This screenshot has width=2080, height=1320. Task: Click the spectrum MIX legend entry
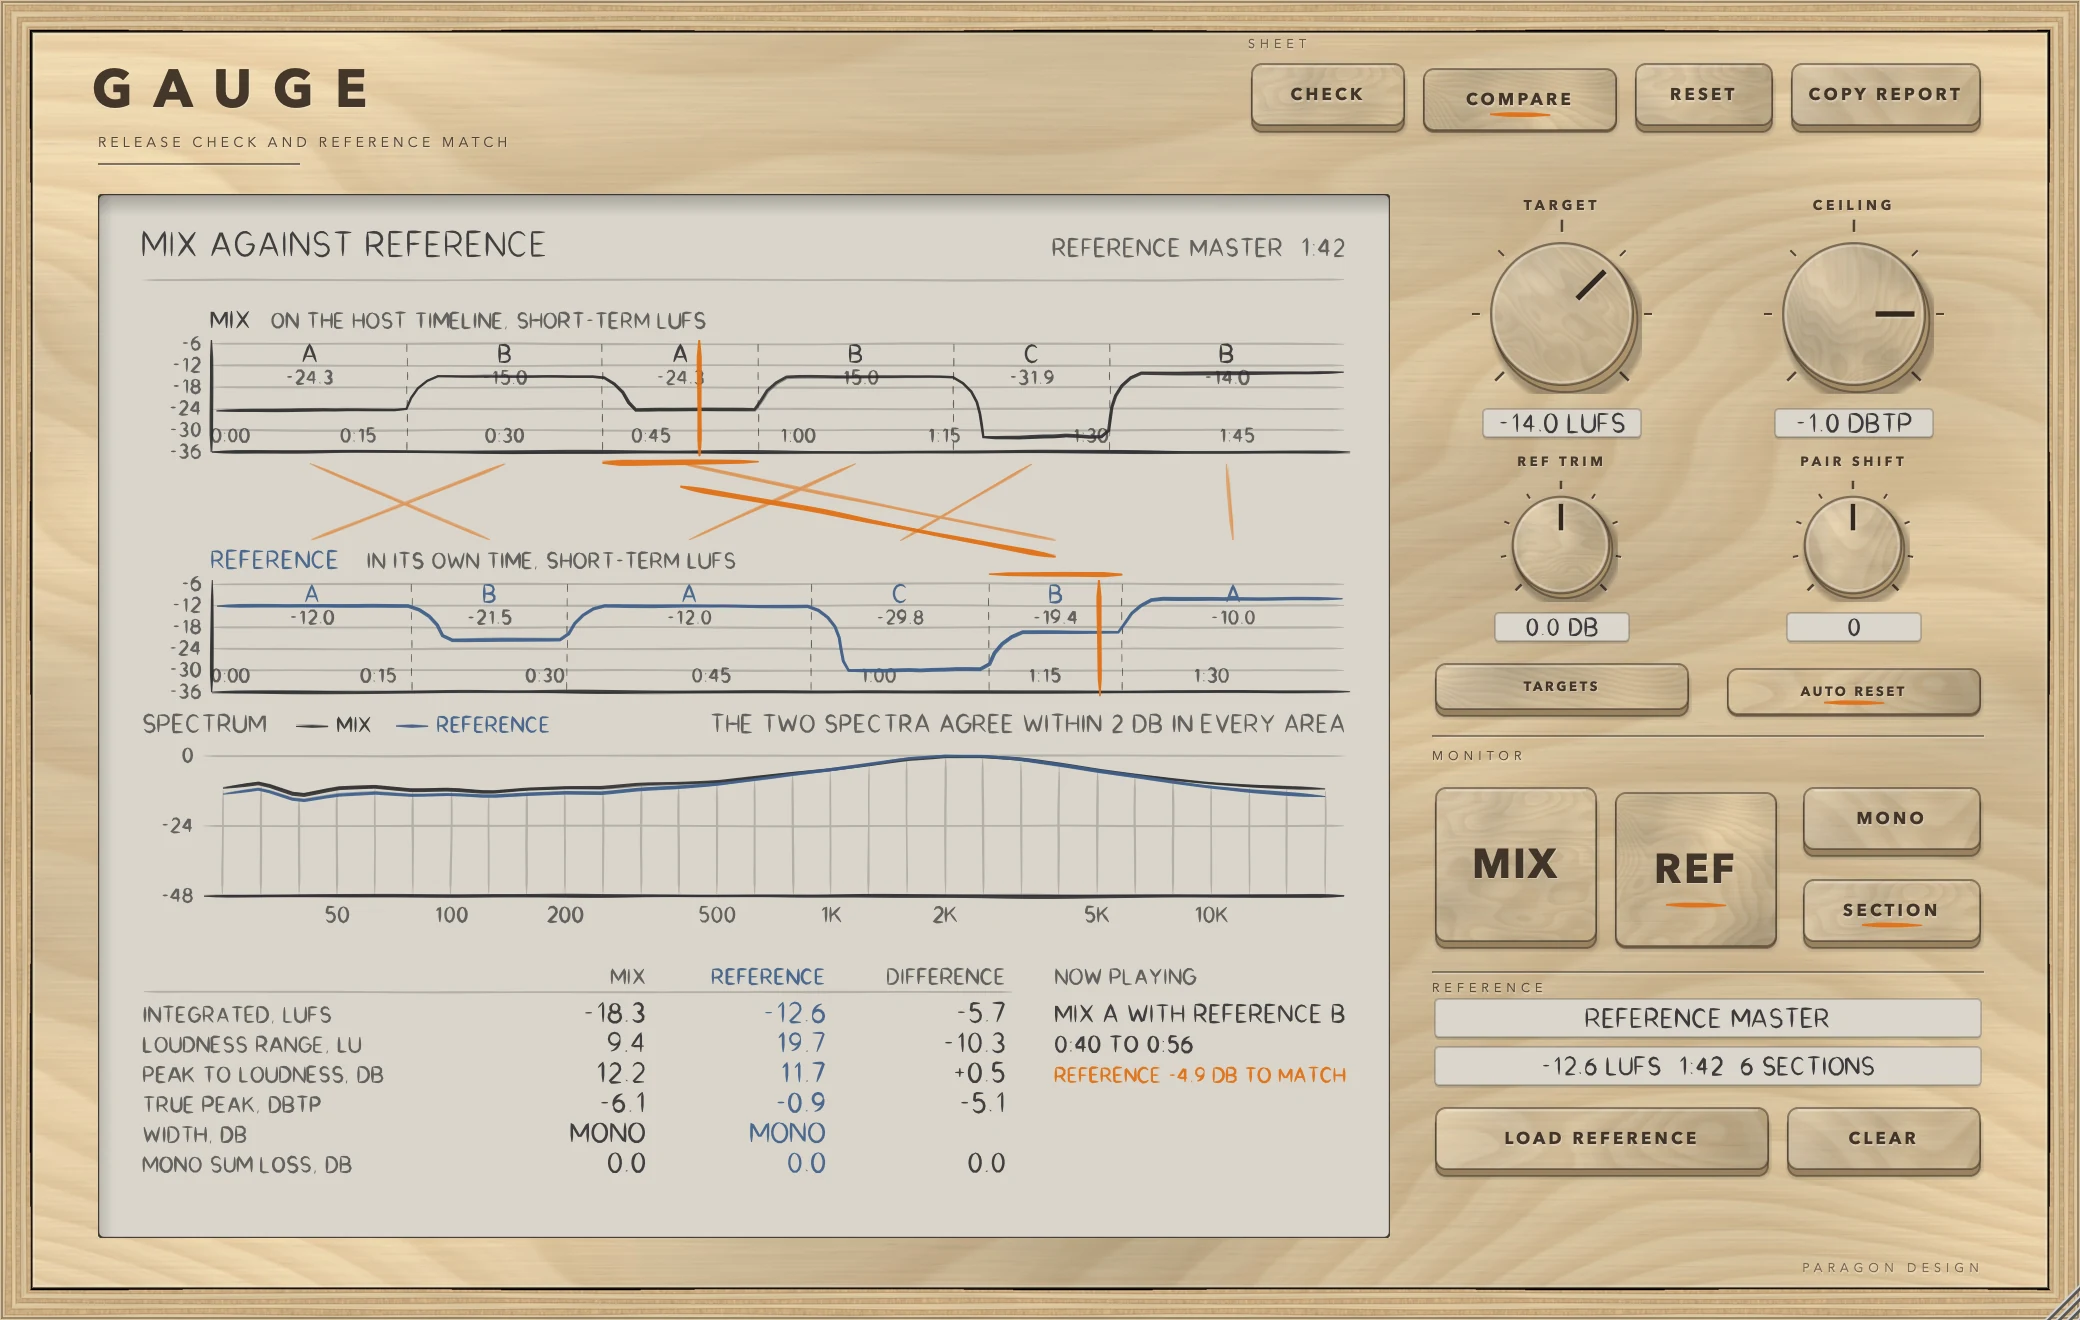click(x=334, y=725)
